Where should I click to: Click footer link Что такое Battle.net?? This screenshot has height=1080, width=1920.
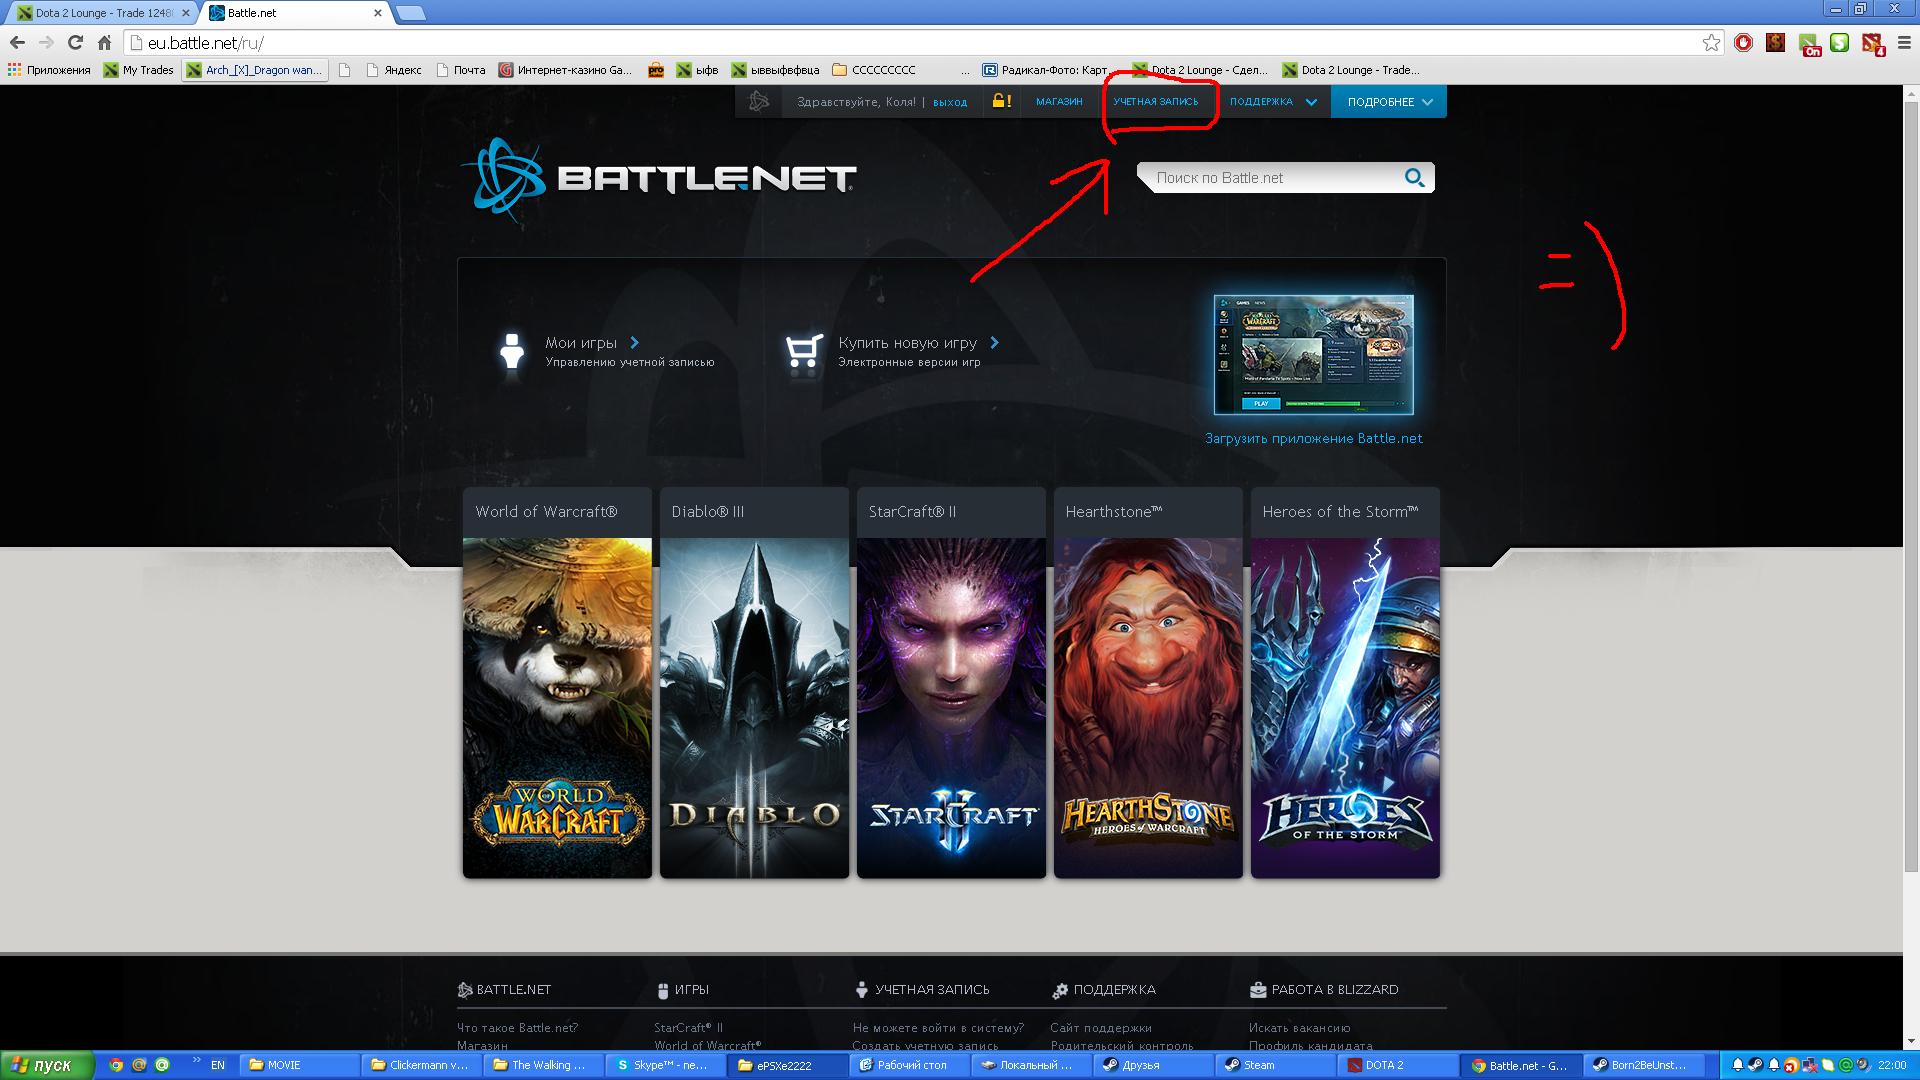tap(517, 1027)
